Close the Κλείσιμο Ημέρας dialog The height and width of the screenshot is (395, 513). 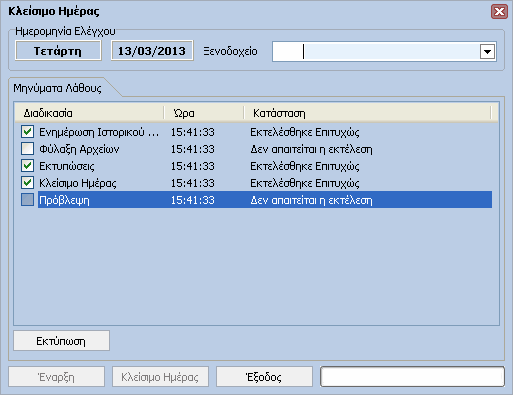click(x=499, y=12)
